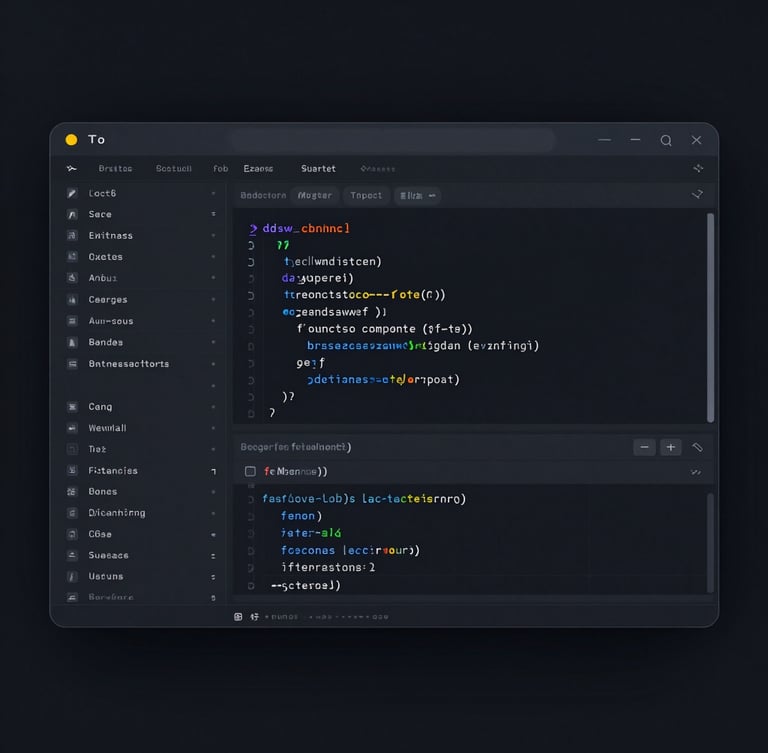Expand the C6ae row arrow

pyautogui.click(x=213, y=534)
